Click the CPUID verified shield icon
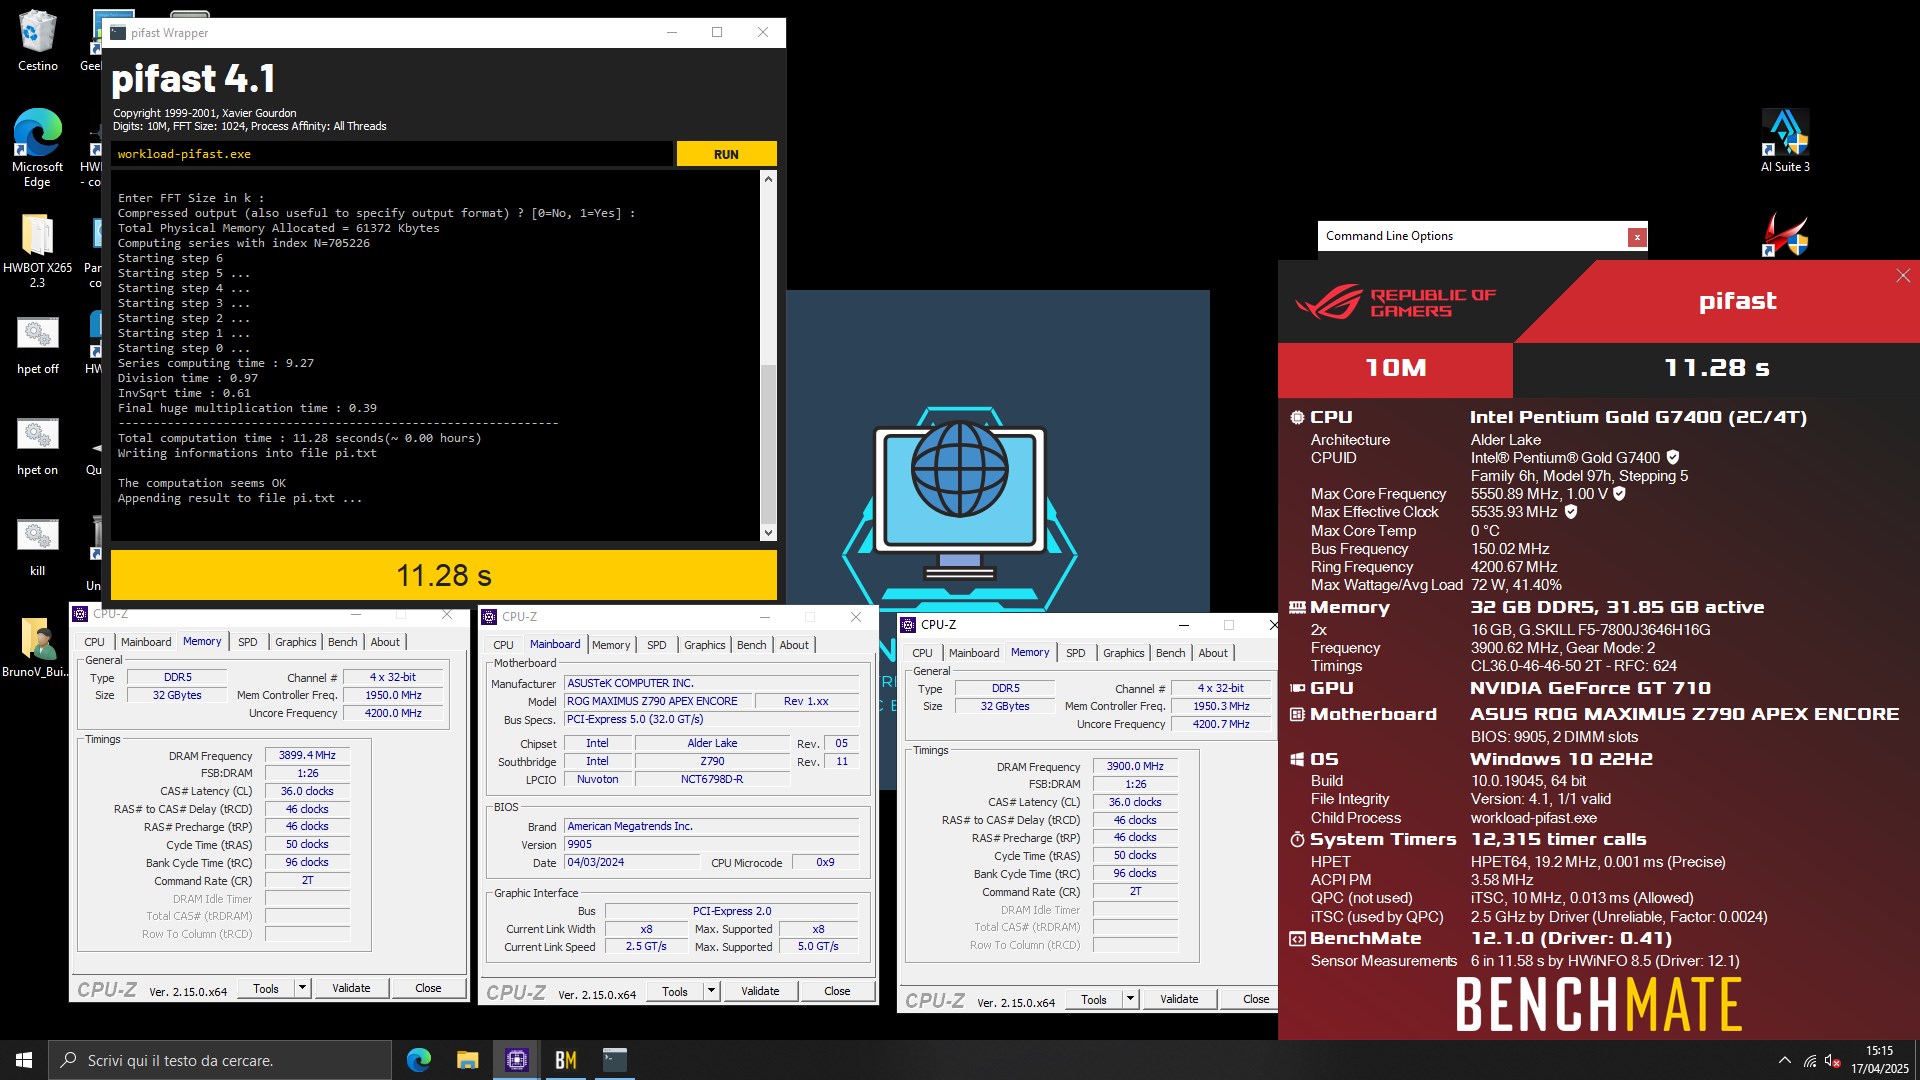 pos(1673,458)
